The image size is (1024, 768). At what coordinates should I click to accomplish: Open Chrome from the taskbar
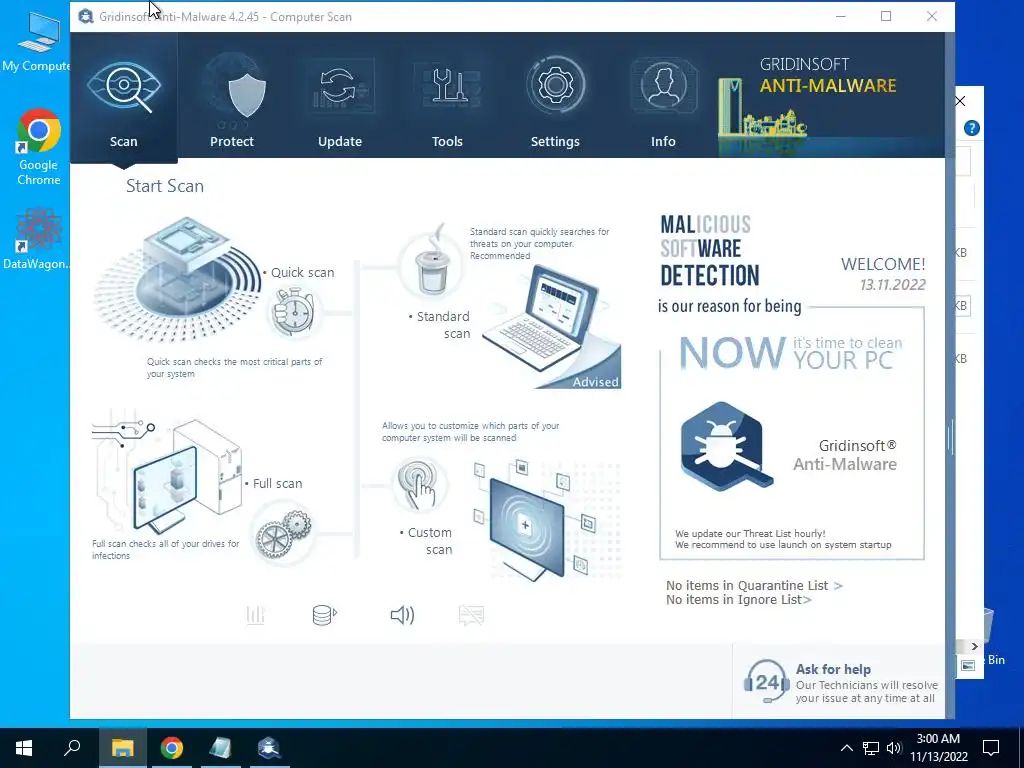click(172, 748)
